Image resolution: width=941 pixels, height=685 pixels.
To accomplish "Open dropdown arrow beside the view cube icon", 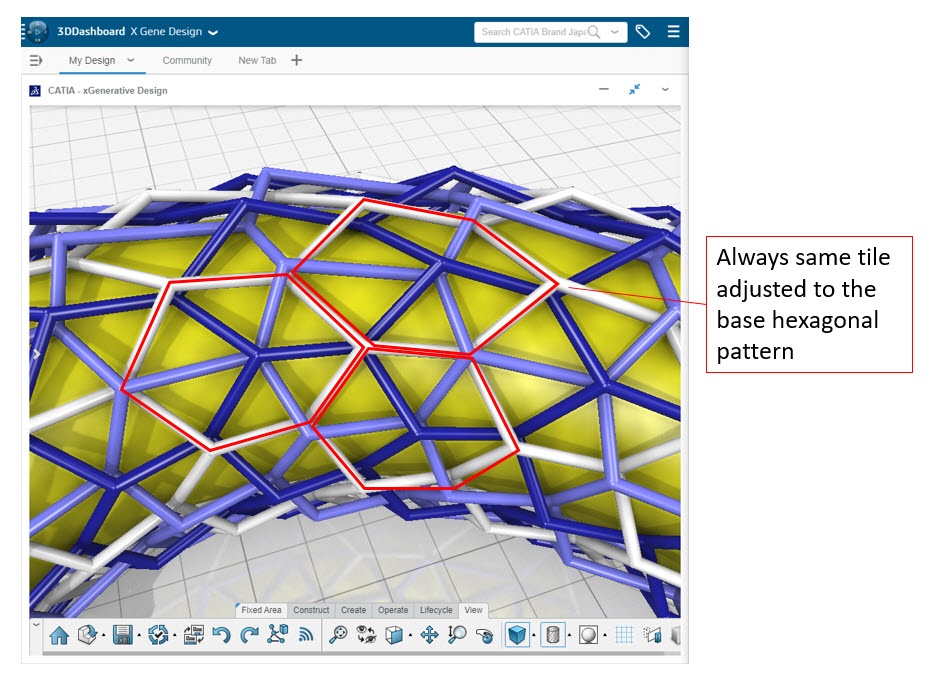I will coord(410,635).
